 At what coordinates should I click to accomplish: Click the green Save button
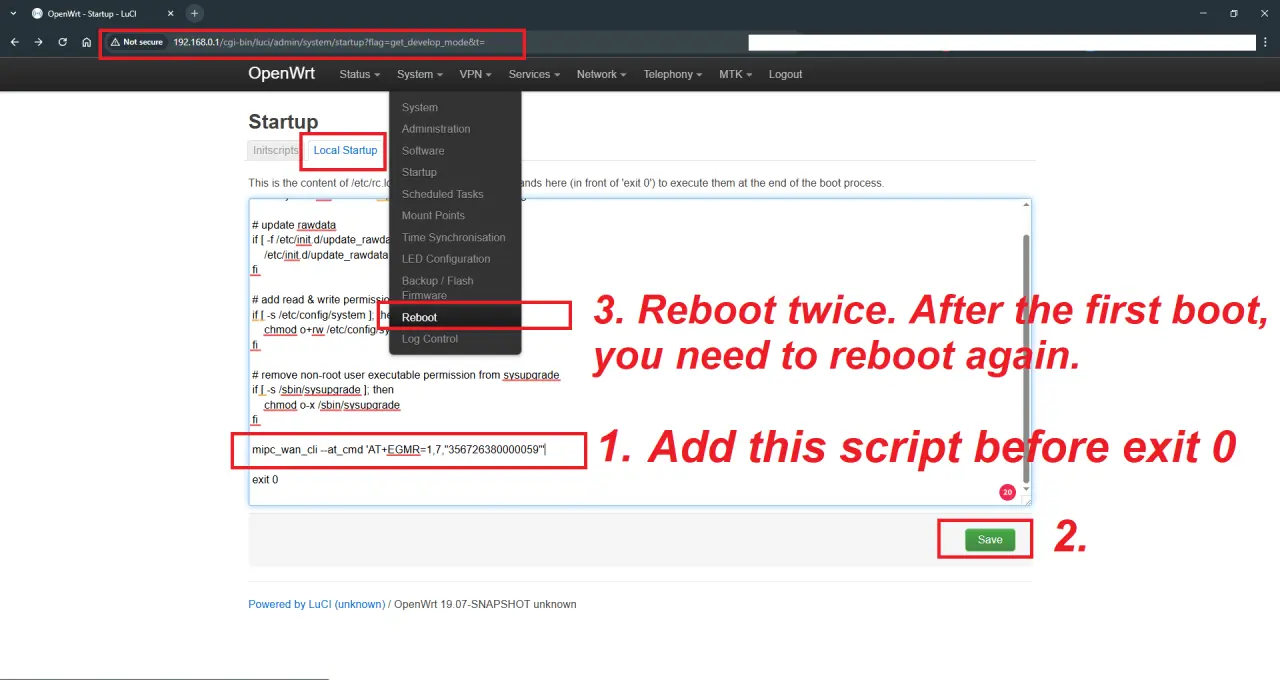click(x=990, y=539)
